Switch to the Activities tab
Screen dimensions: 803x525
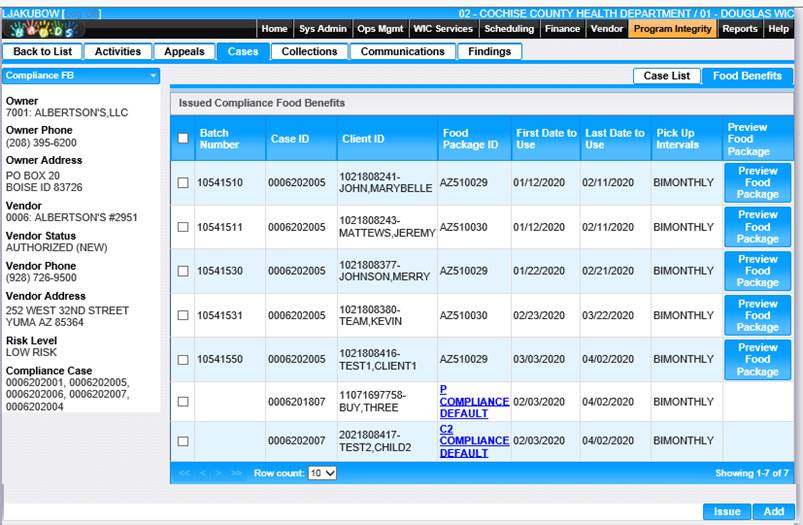click(118, 52)
